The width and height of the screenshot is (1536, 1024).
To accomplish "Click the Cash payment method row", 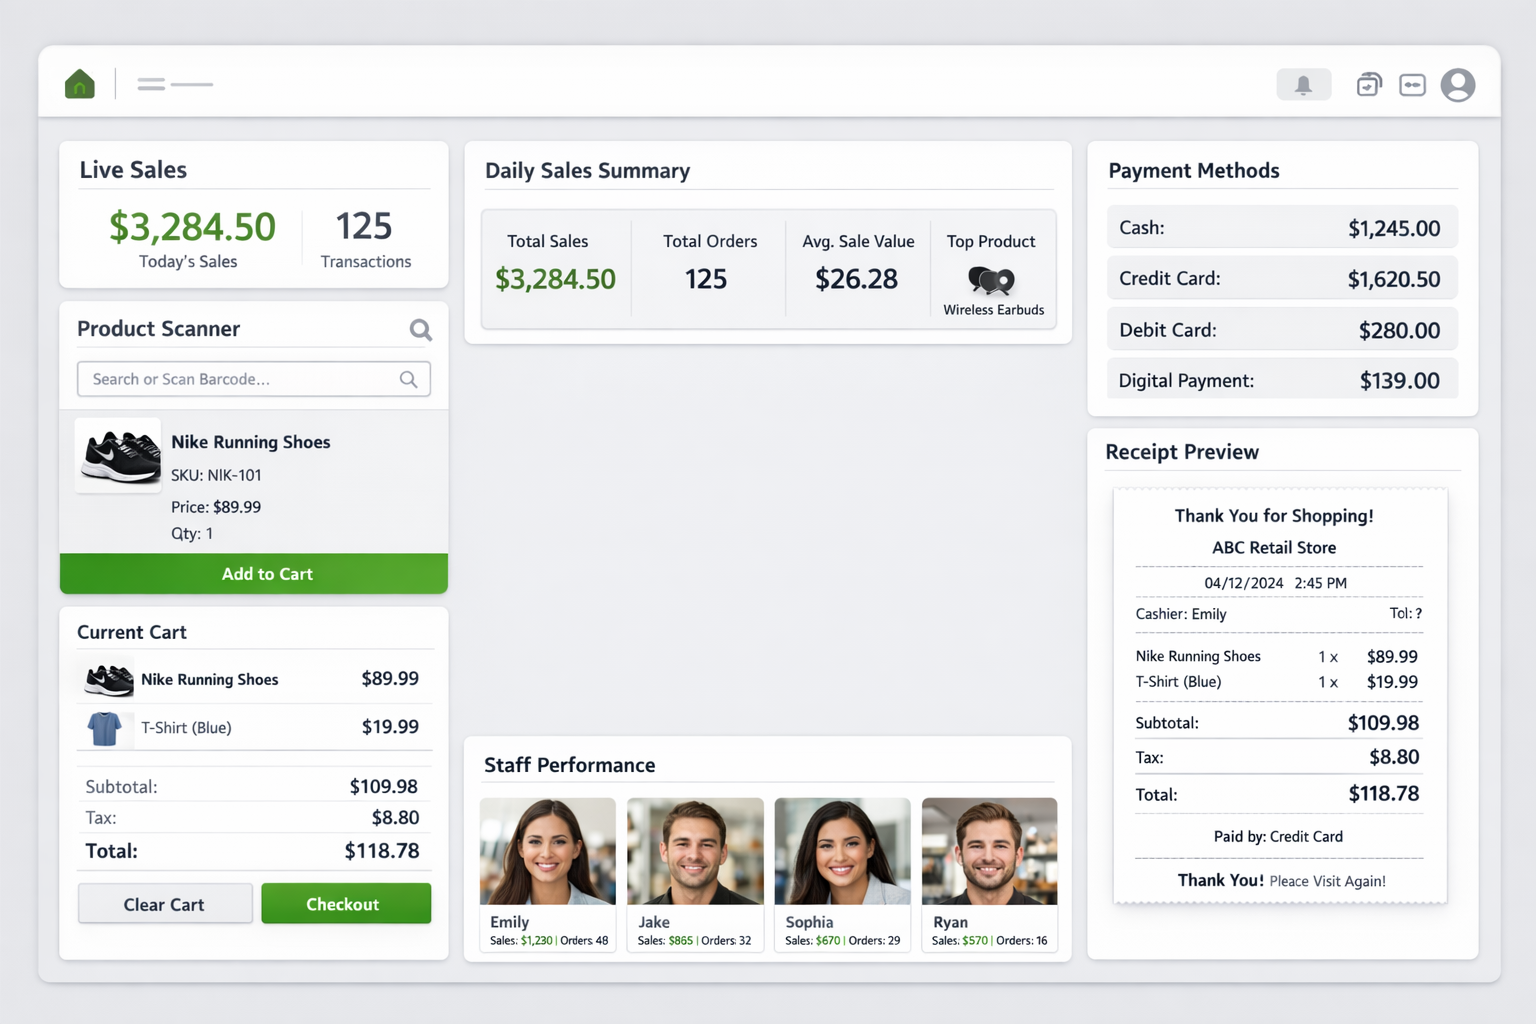I will coord(1281,228).
